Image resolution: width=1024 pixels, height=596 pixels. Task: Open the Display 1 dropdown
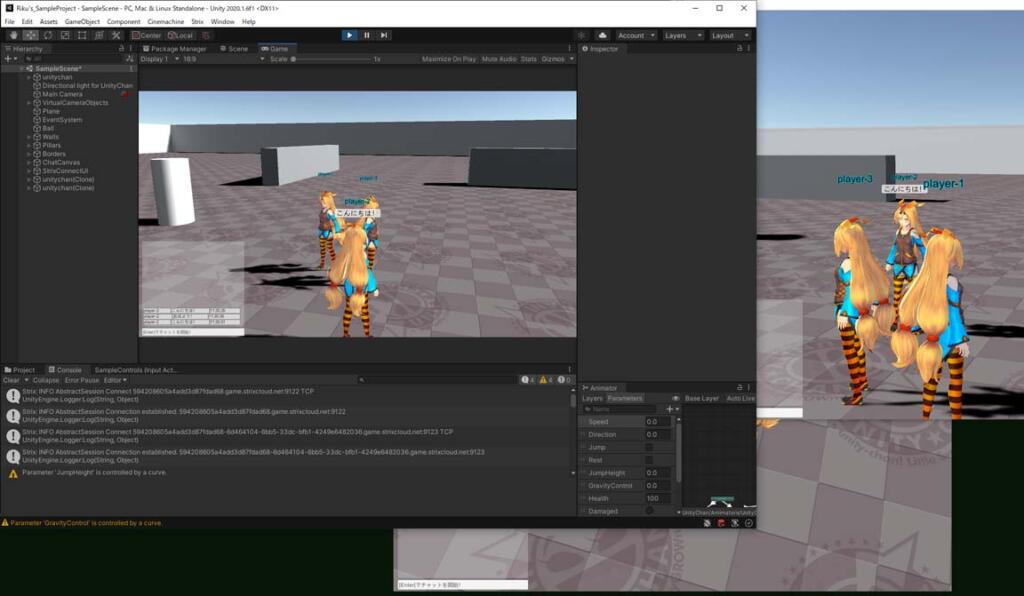pyautogui.click(x=159, y=59)
